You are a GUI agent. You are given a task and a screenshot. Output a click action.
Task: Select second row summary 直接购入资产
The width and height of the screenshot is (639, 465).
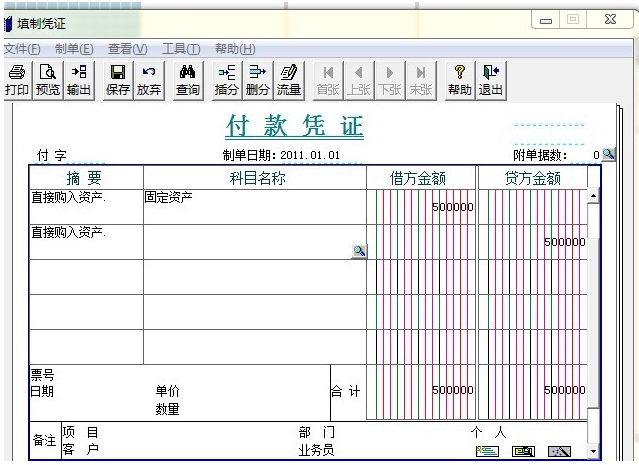[x=86, y=242]
